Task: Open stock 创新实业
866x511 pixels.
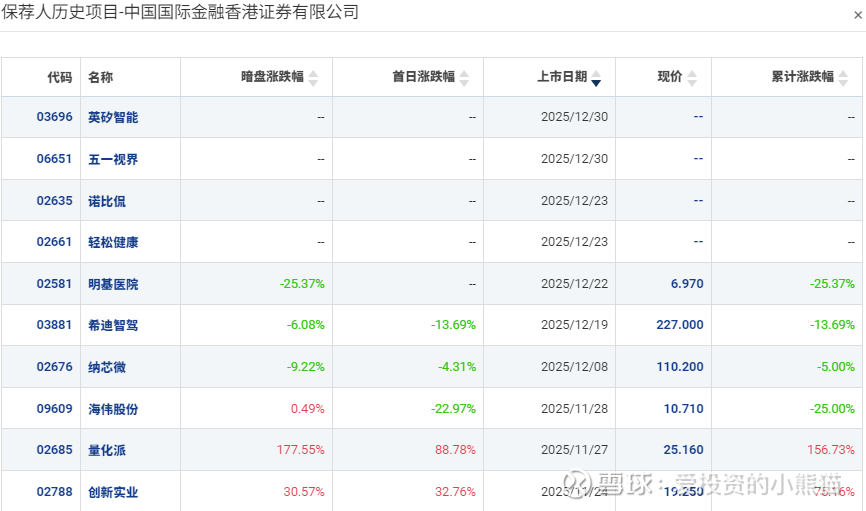Action: click(x=113, y=492)
